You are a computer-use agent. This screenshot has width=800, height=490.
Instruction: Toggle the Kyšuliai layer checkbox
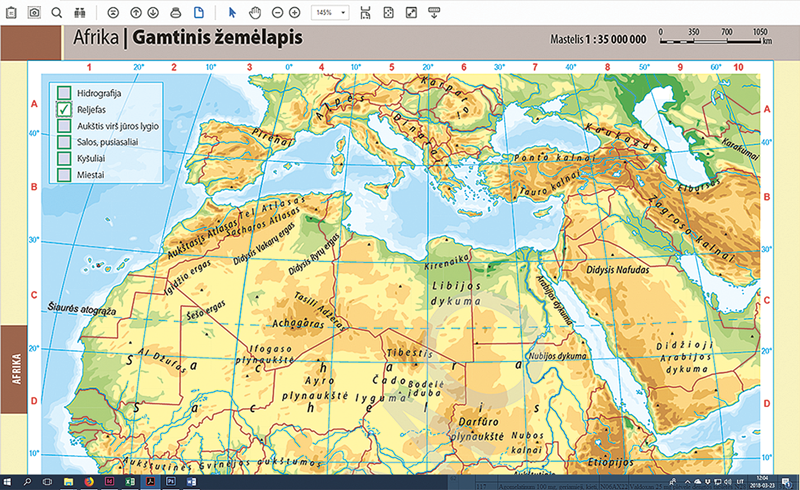pos(64,158)
